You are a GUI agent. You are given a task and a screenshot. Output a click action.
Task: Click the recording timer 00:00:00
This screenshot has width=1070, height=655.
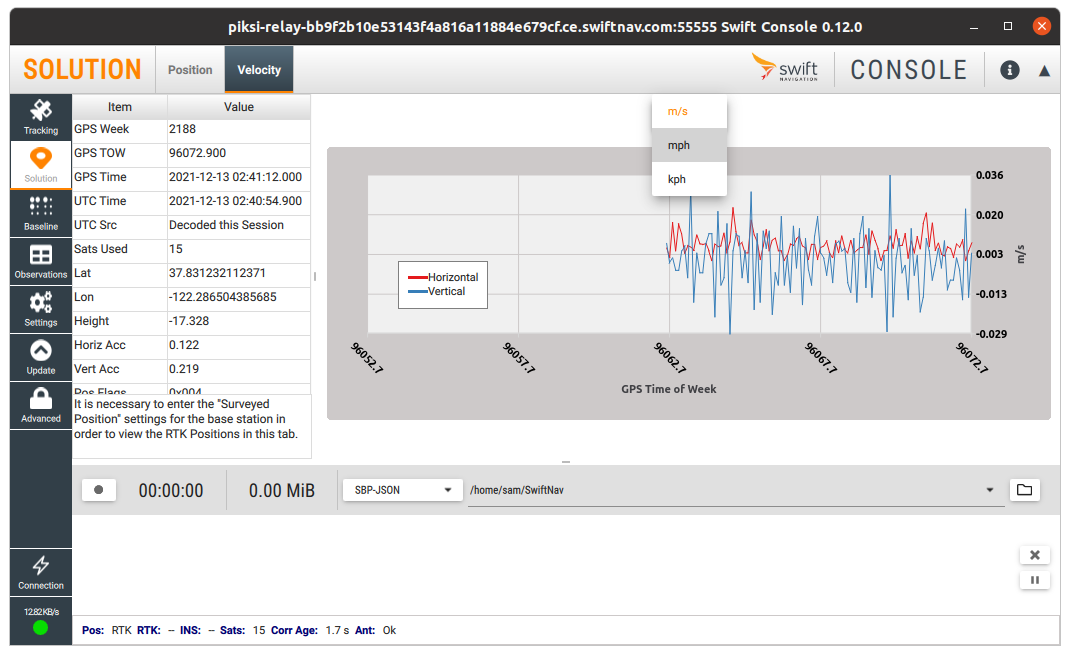click(171, 491)
